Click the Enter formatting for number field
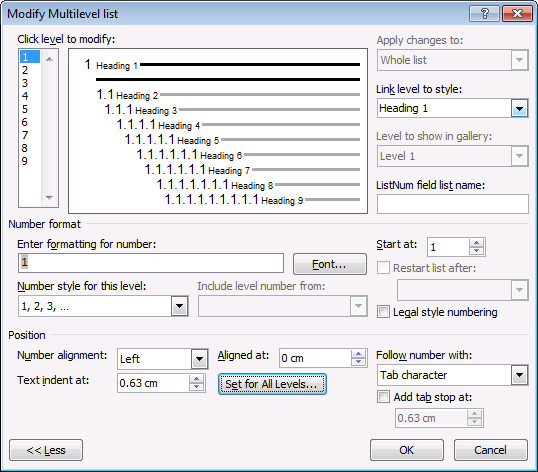Image resolution: width=538 pixels, height=472 pixels. coord(151,263)
